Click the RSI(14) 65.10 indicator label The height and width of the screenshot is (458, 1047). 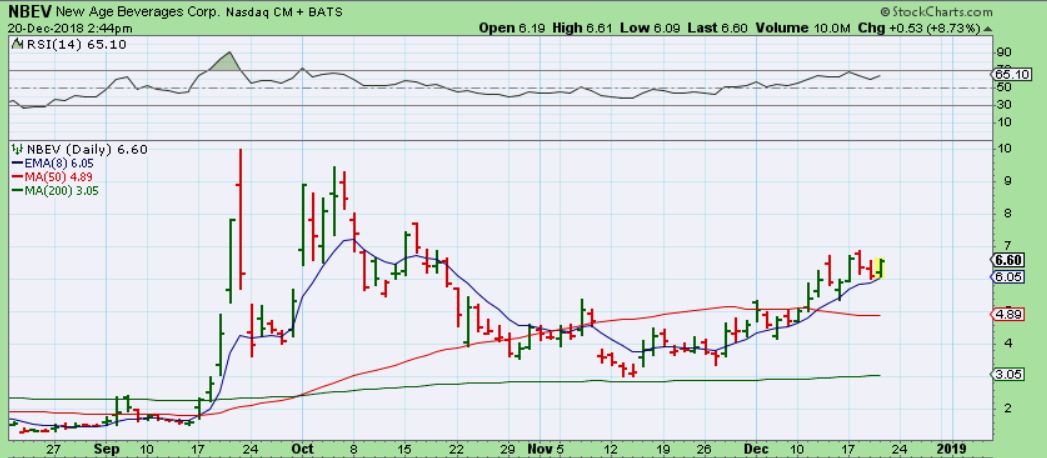pyautogui.click(x=75, y=44)
